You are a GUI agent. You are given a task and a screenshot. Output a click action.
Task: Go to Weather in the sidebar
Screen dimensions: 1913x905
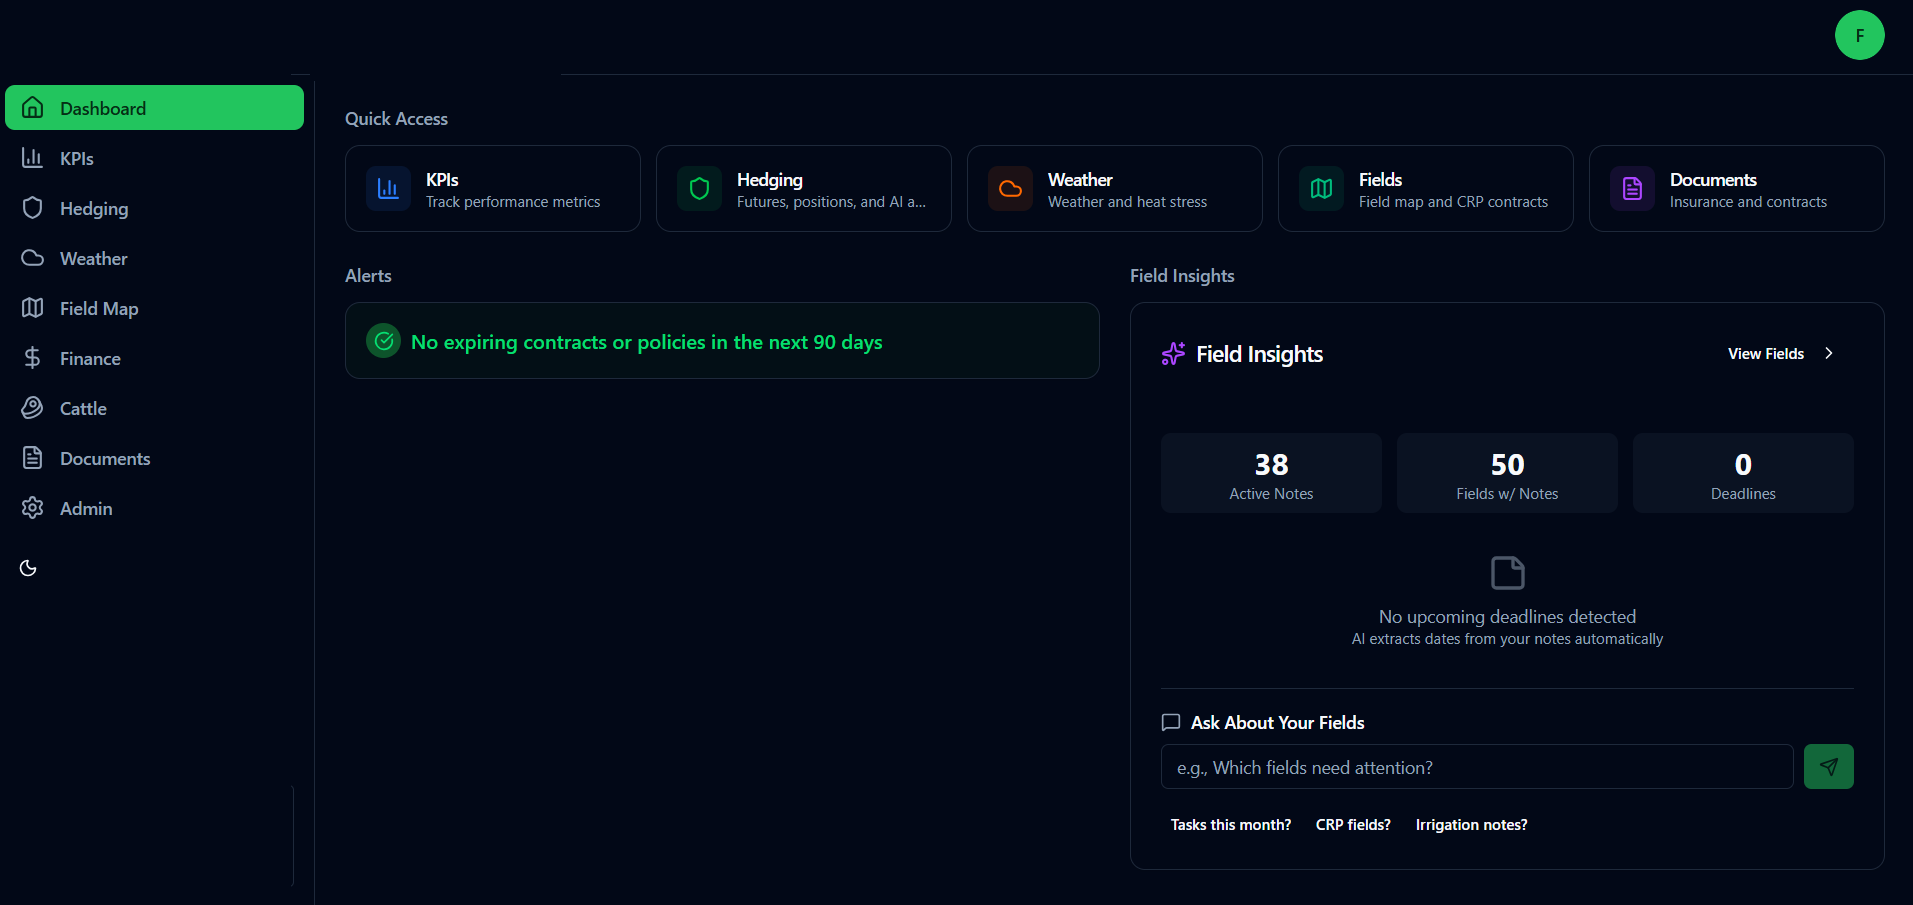pos(154,258)
